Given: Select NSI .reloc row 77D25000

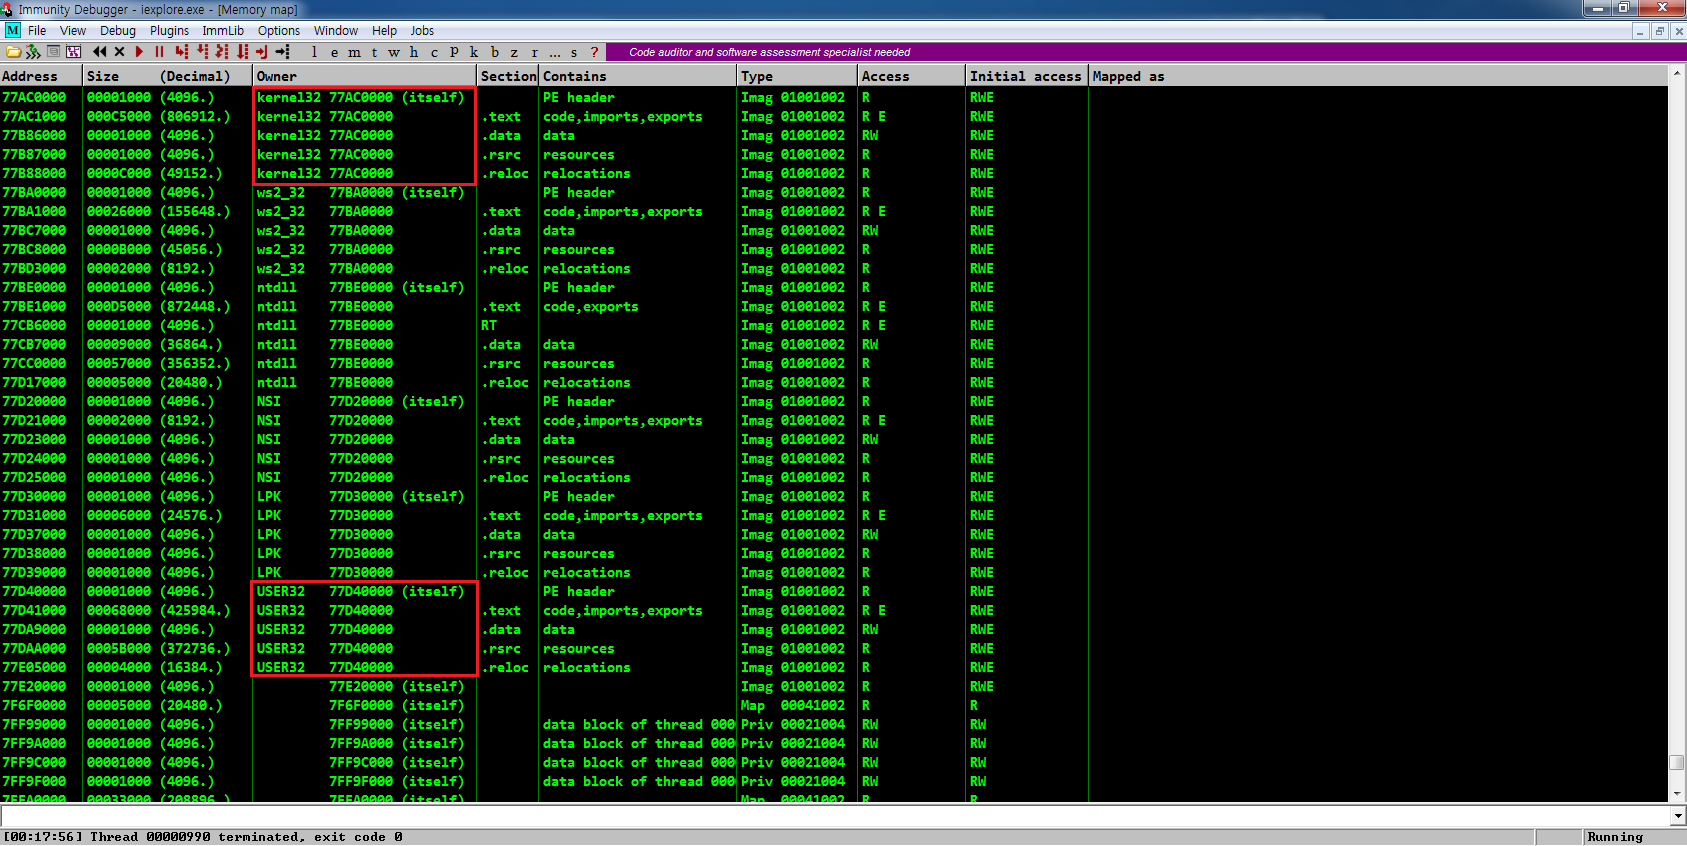Looking at the screenshot, I should (x=834, y=478).
